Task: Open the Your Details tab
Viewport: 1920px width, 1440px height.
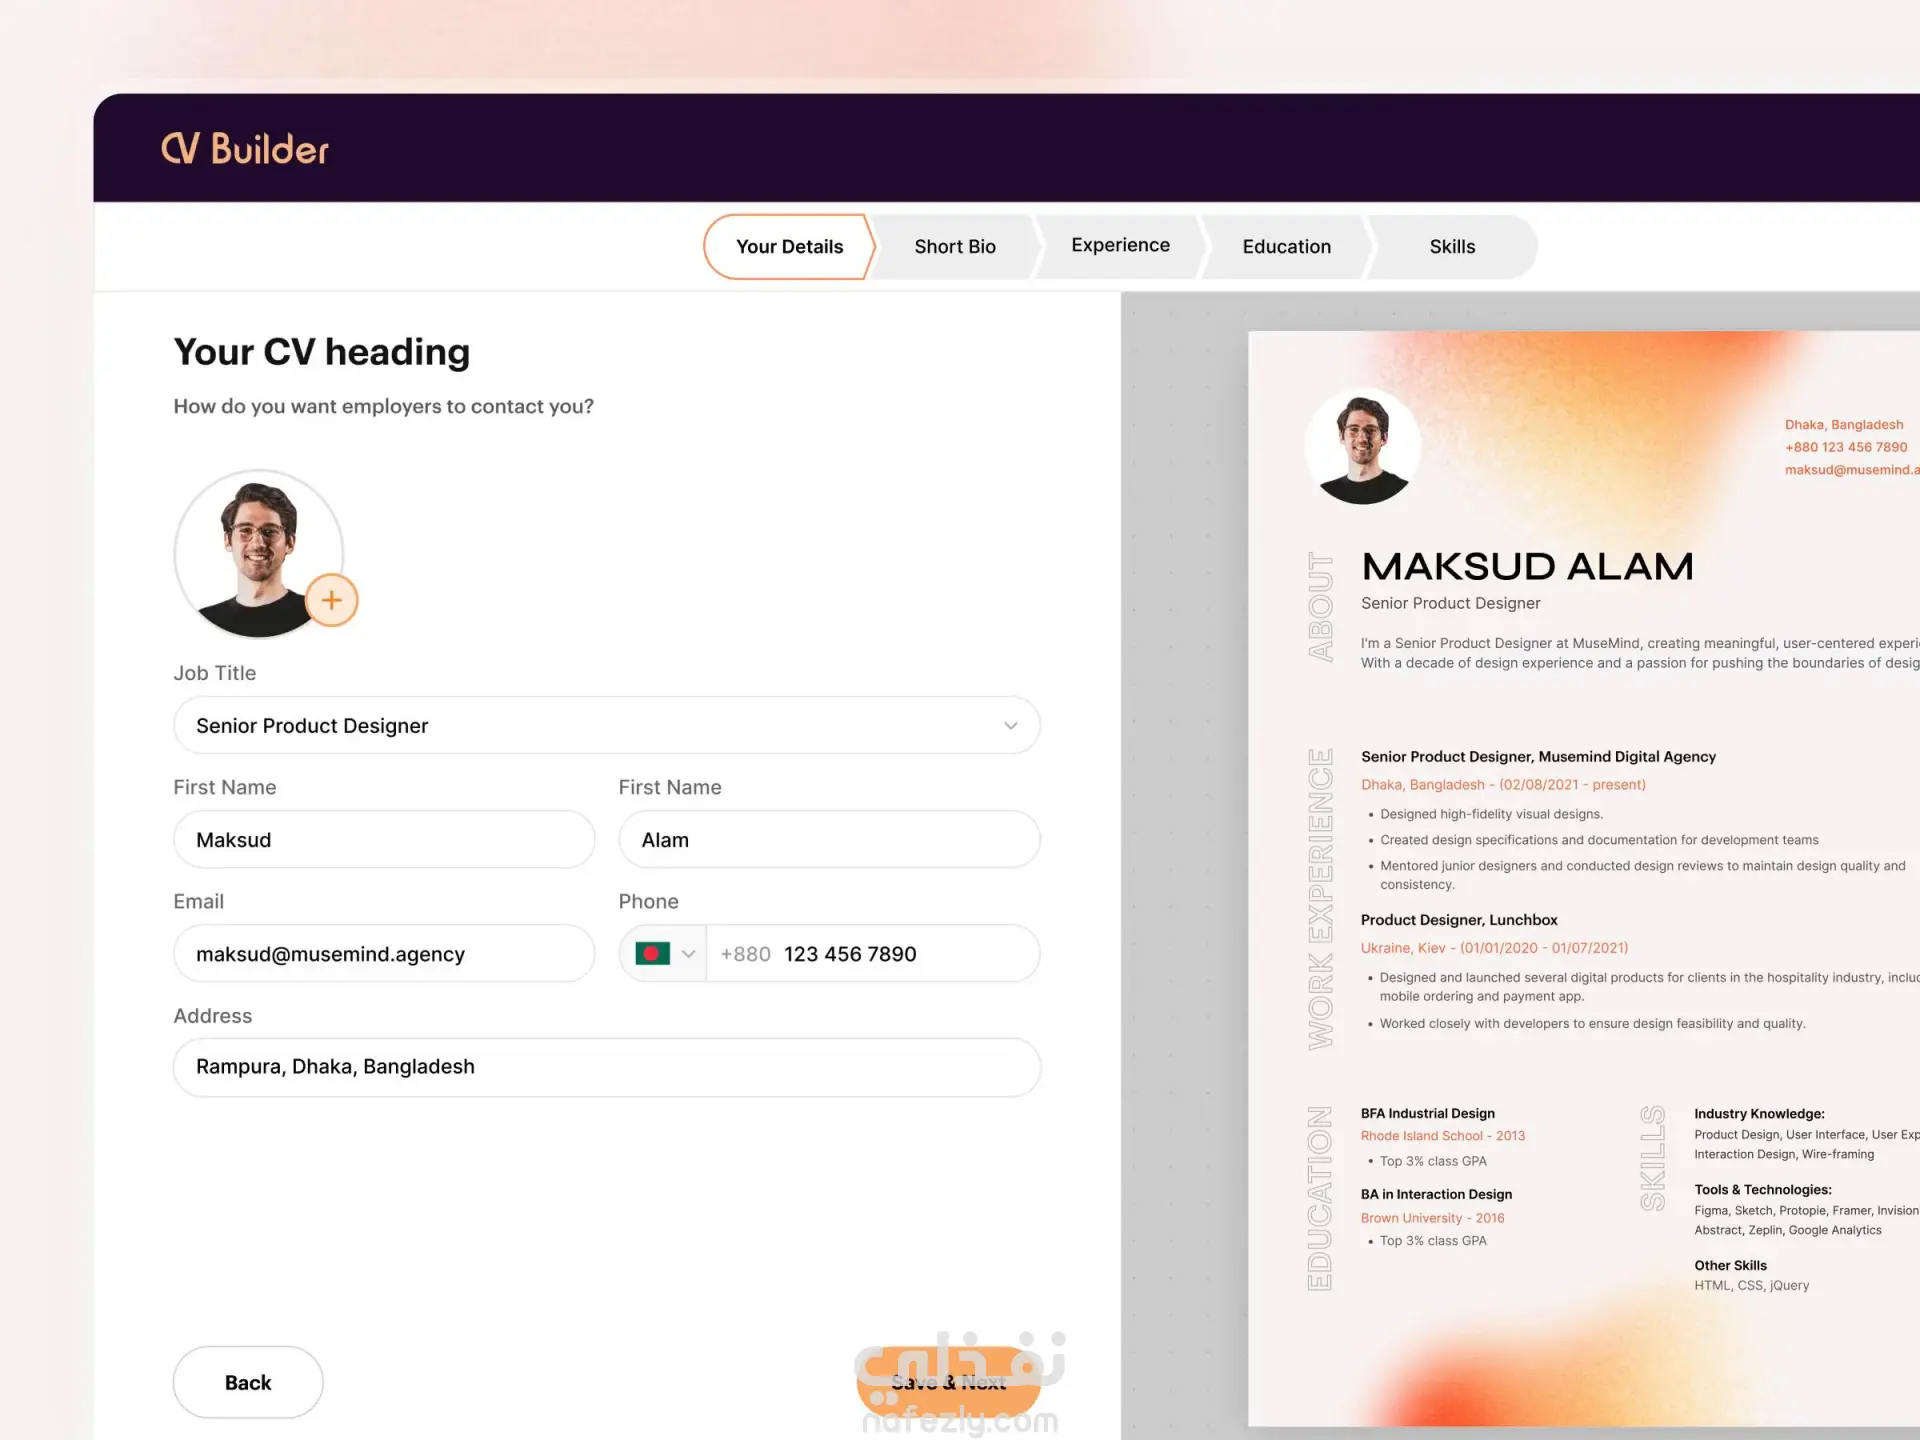Action: tap(789, 247)
